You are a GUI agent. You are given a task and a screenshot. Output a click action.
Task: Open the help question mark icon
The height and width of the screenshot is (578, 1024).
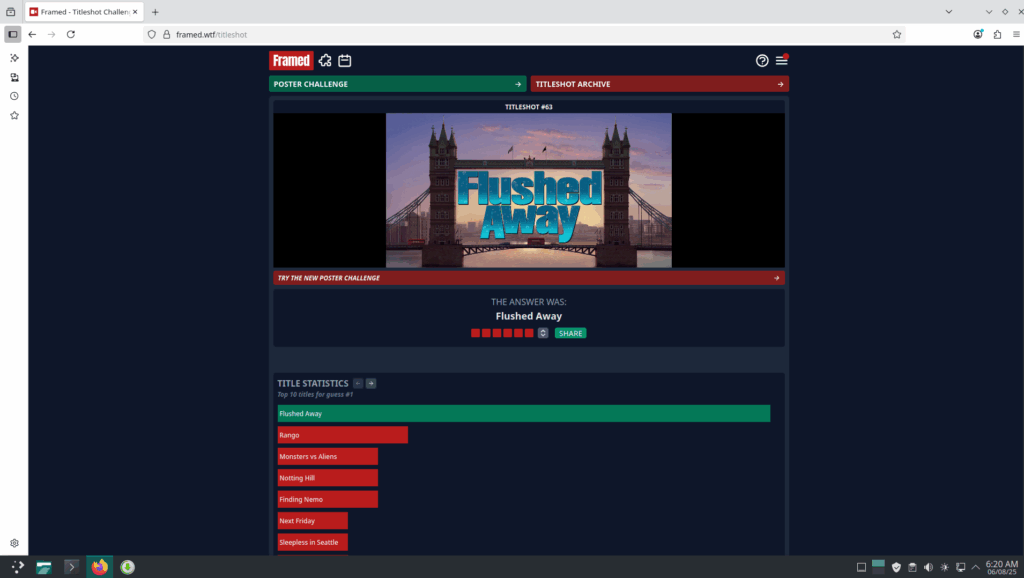762,61
